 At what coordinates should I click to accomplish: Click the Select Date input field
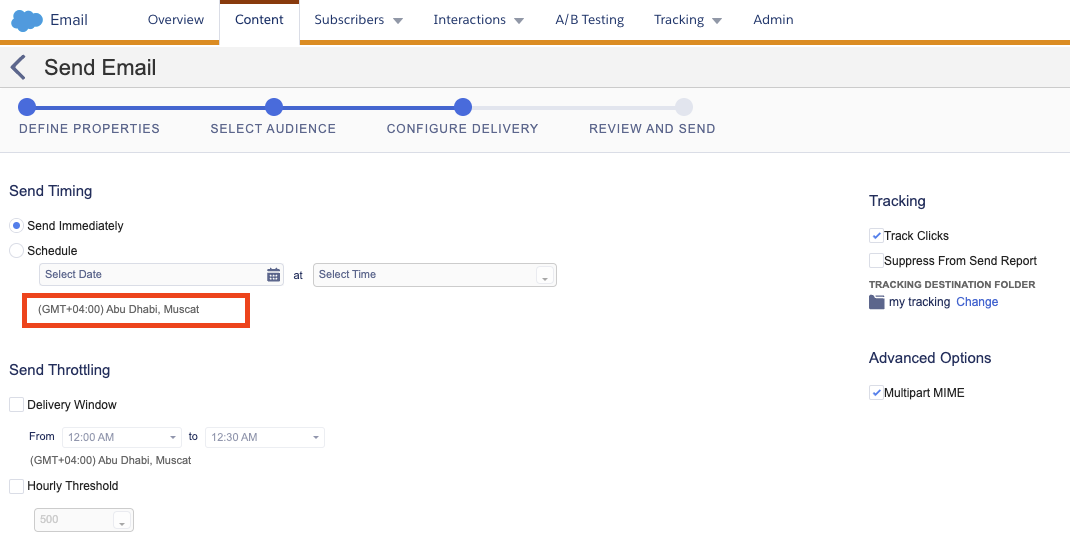[x=161, y=274]
